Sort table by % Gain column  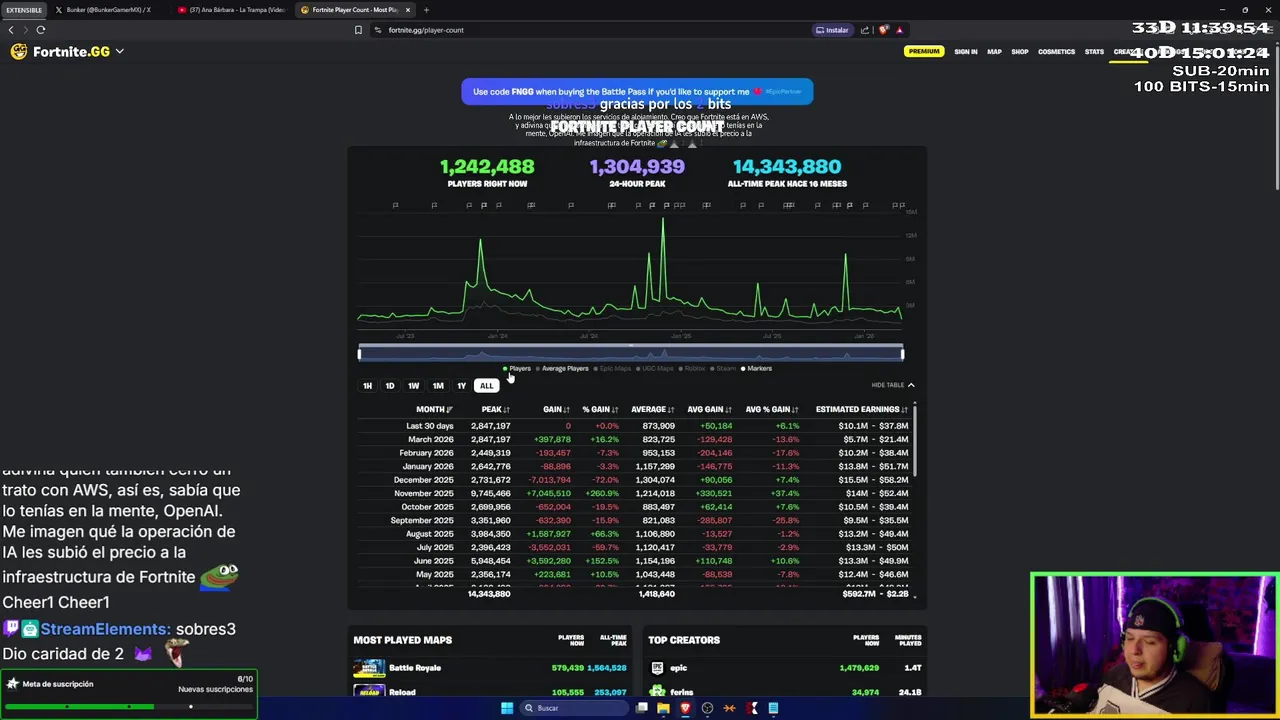click(602, 409)
